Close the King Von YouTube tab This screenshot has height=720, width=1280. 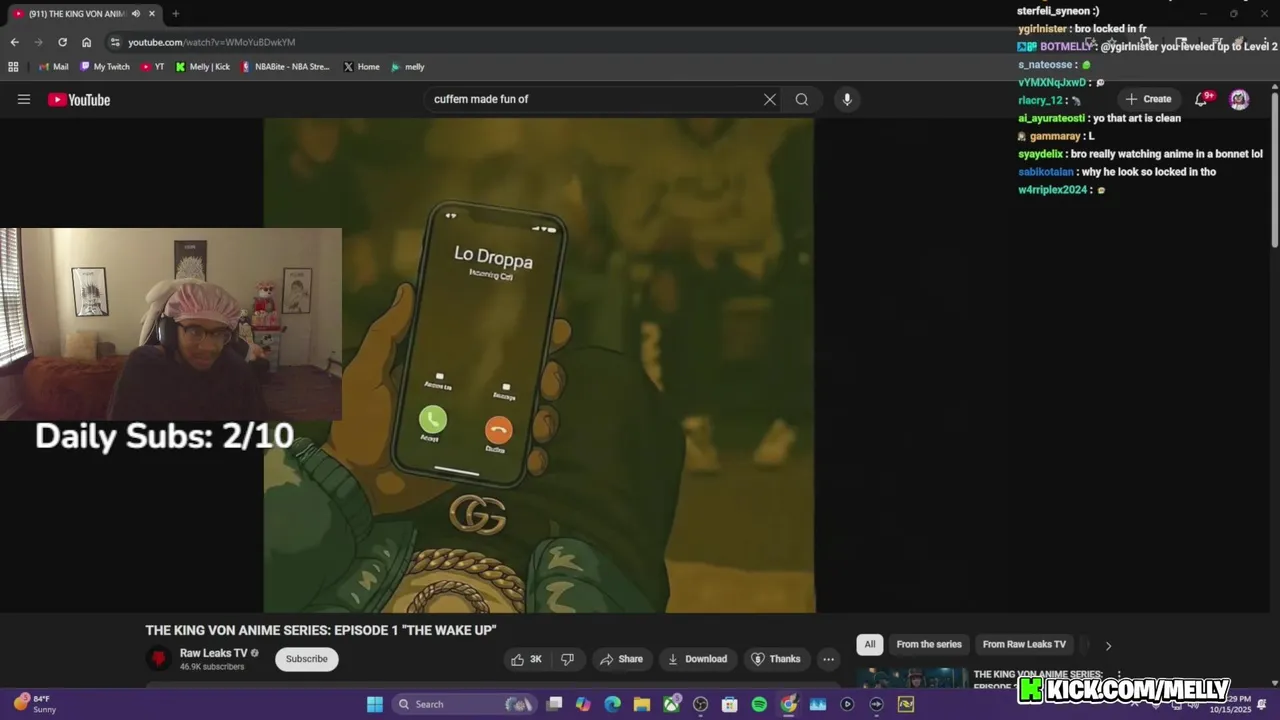pos(152,14)
